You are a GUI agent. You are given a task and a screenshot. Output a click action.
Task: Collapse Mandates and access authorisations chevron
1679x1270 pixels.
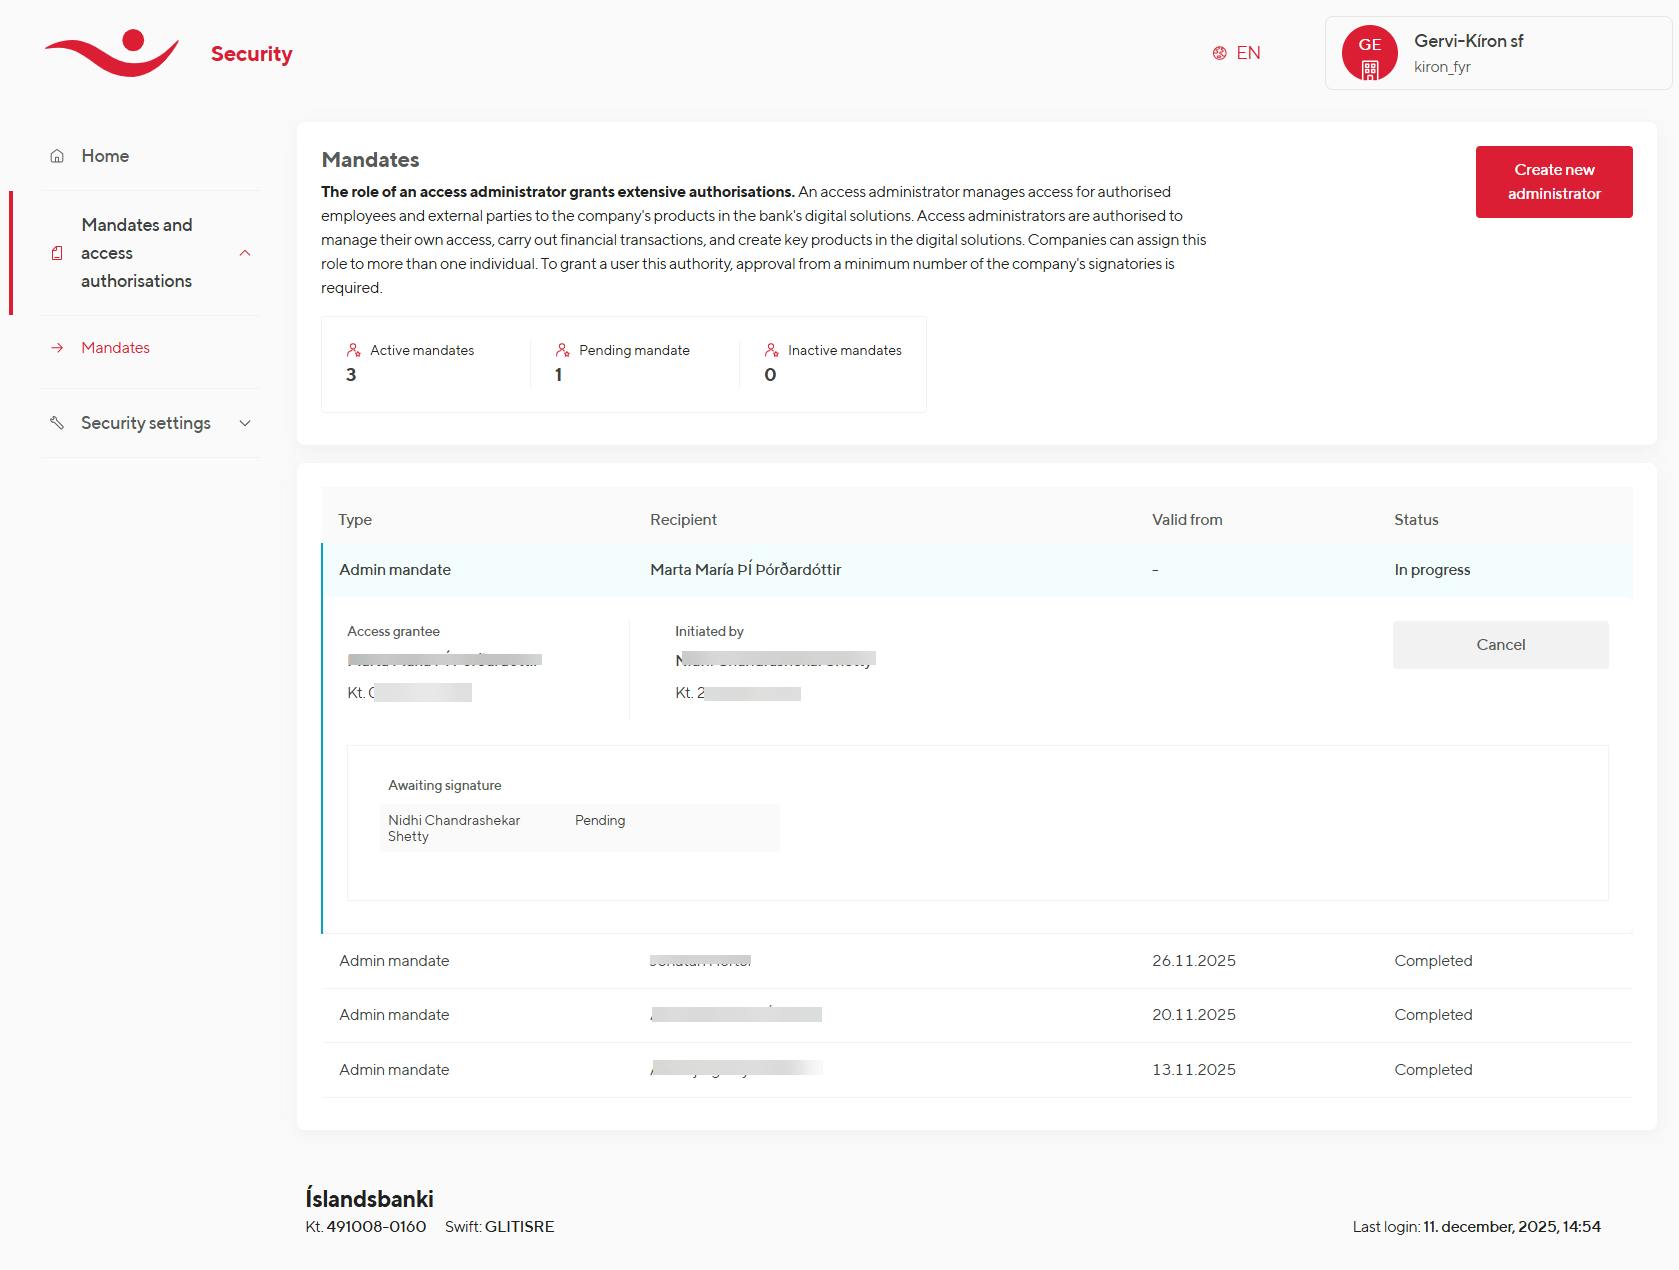pyautogui.click(x=245, y=253)
